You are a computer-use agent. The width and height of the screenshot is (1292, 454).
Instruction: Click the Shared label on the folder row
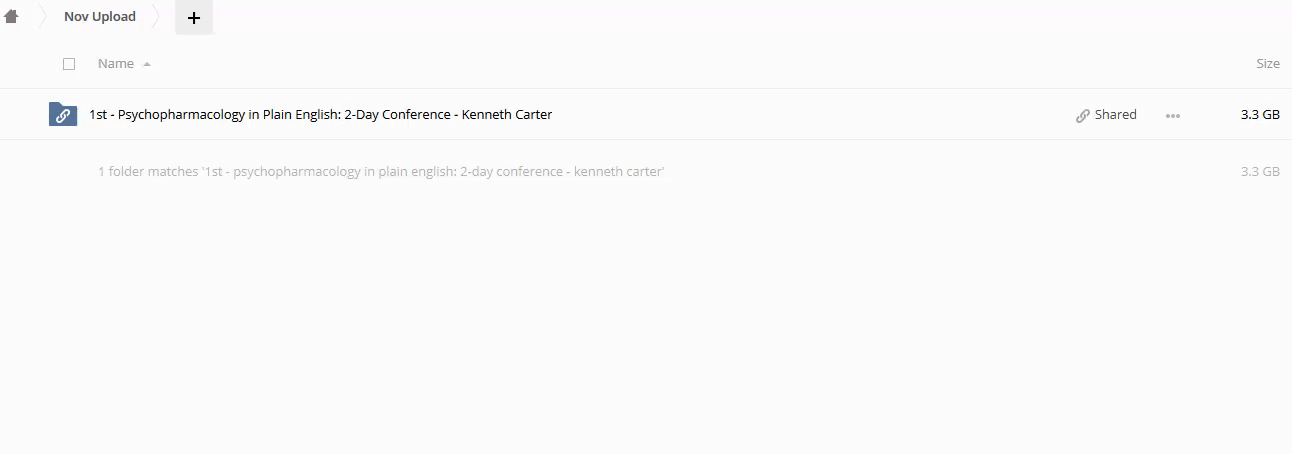(1116, 115)
